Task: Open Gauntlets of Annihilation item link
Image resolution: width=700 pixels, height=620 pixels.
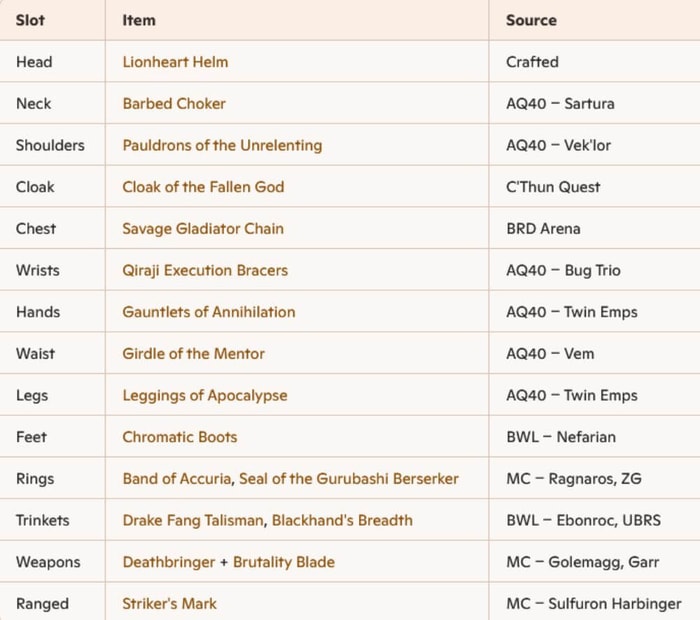Action: (x=209, y=312)
